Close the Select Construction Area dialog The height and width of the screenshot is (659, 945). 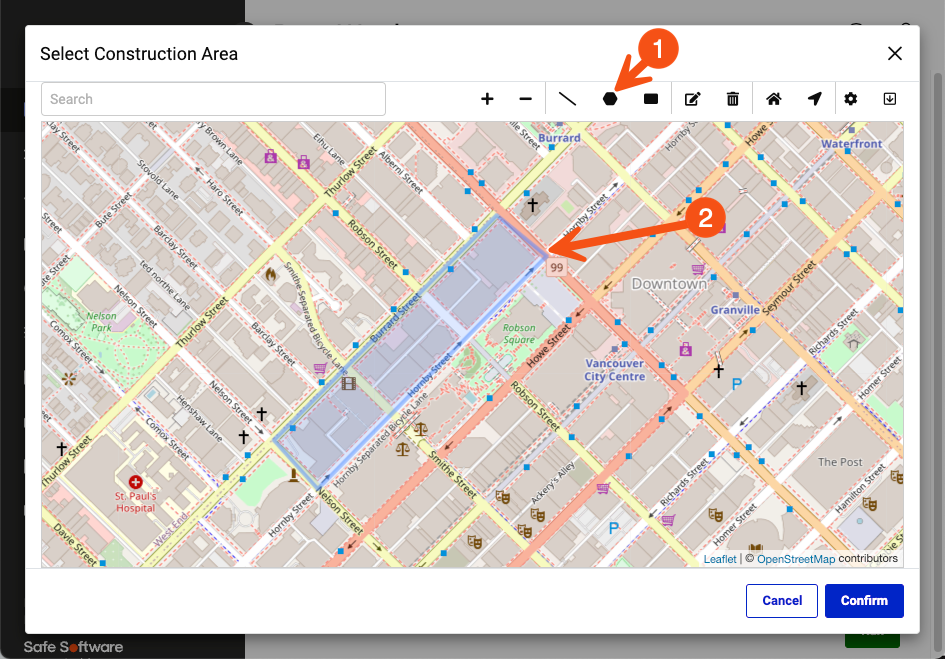tap(895, 54)
